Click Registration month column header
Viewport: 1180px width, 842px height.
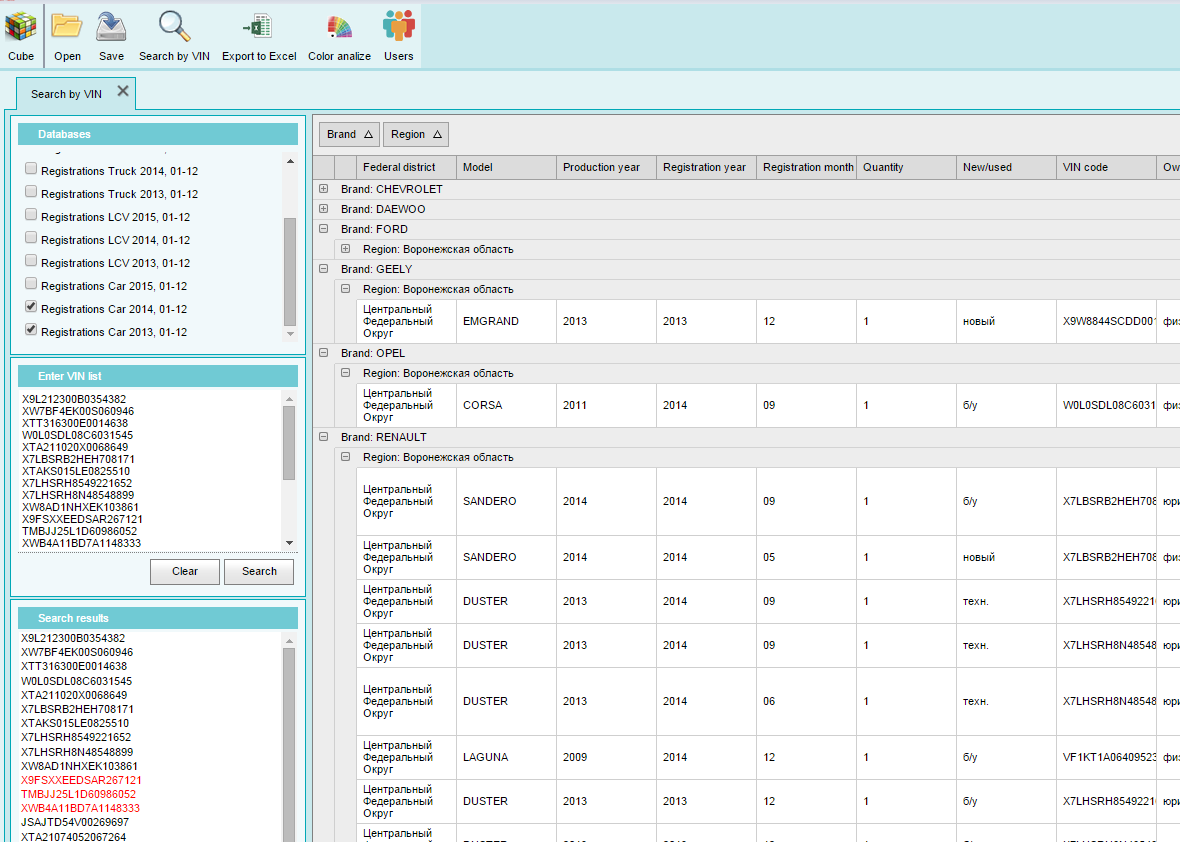807,167
